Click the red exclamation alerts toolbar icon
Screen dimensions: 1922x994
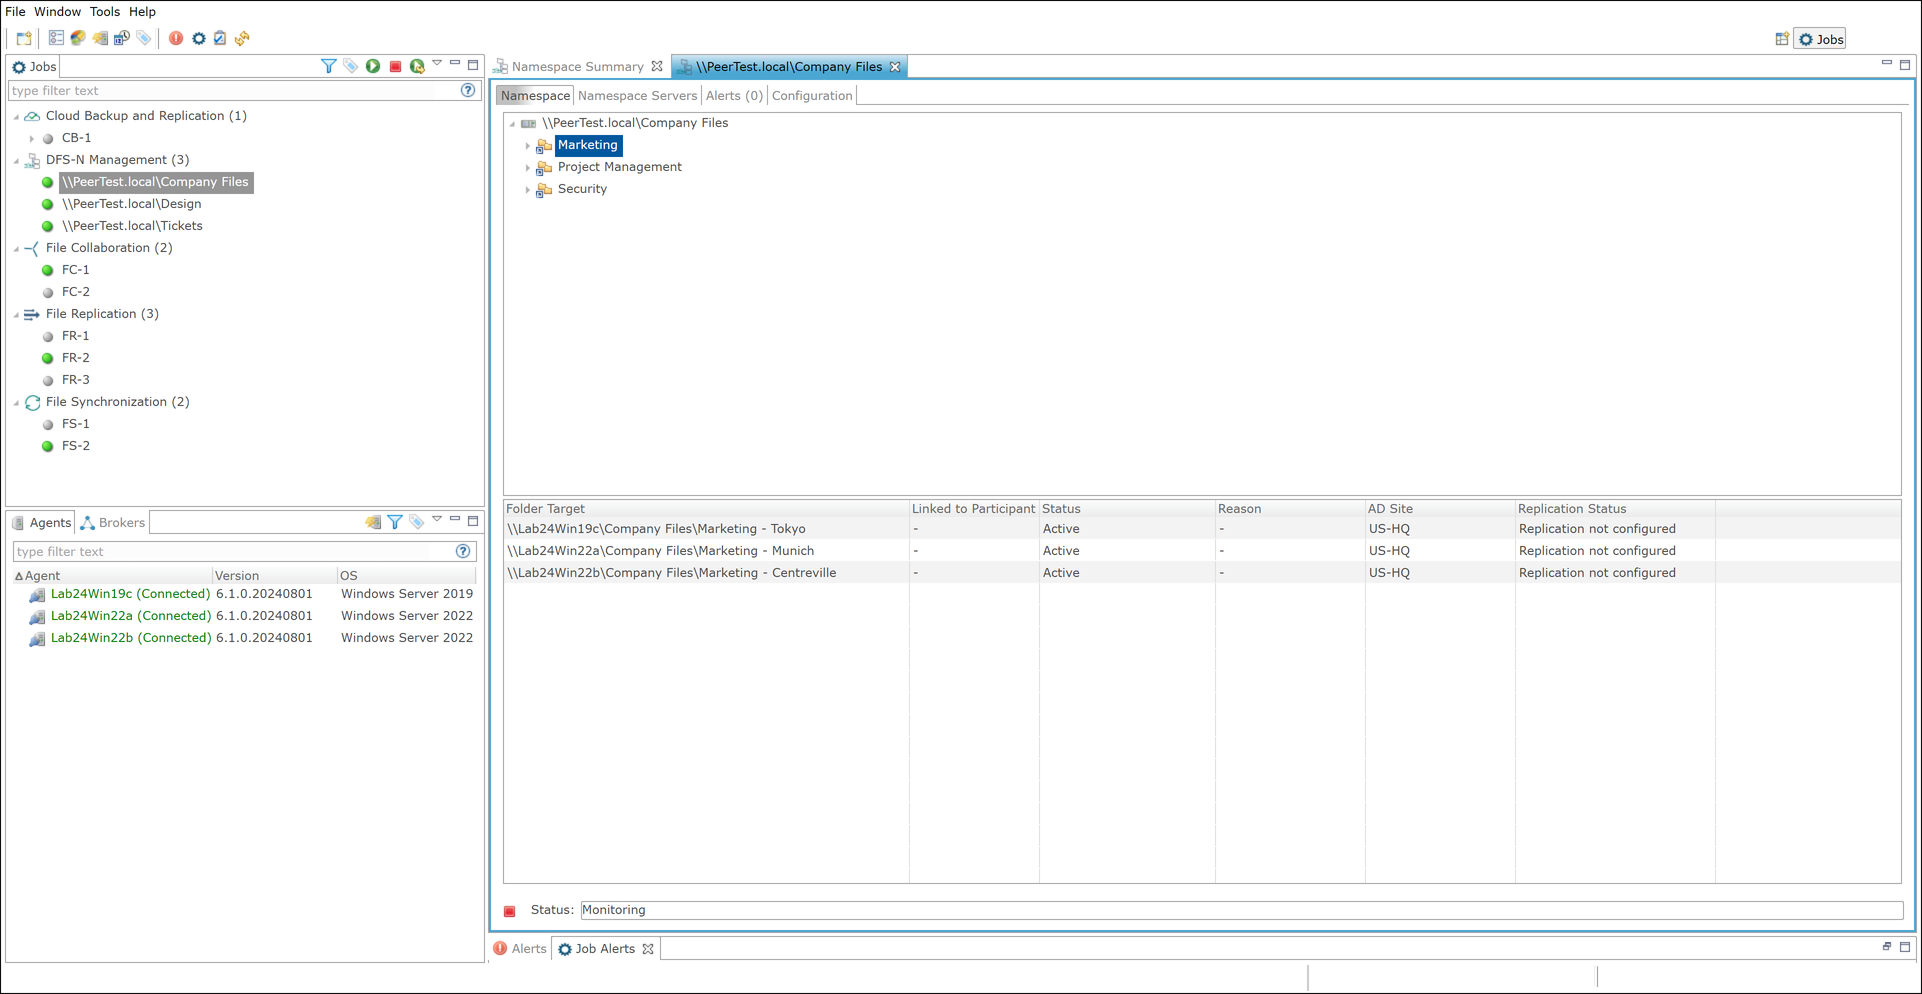[x=176, y=38]
